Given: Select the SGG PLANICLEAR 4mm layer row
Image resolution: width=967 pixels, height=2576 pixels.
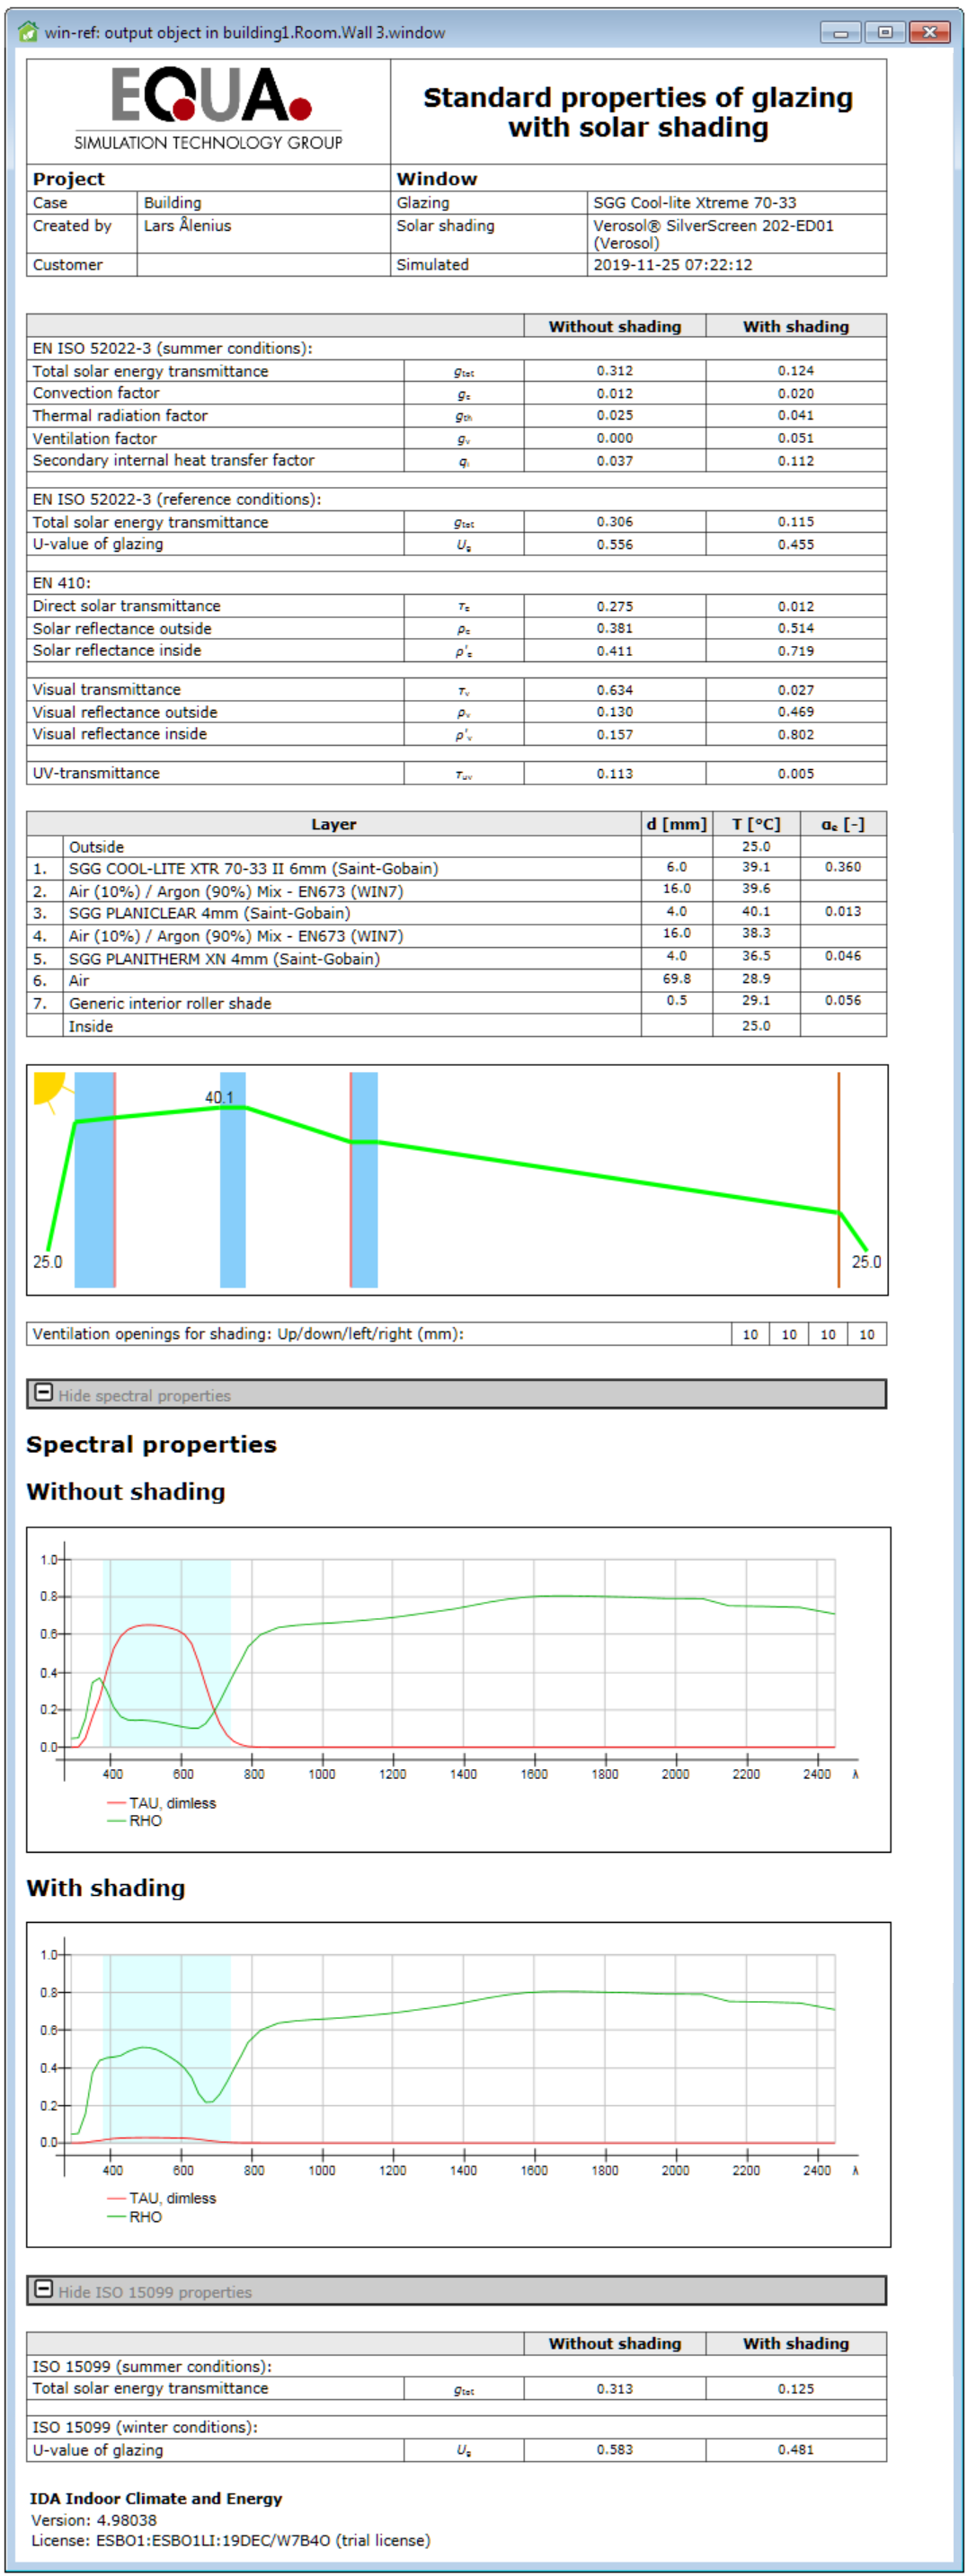Looking at the screenshot, I should point(209,913).
